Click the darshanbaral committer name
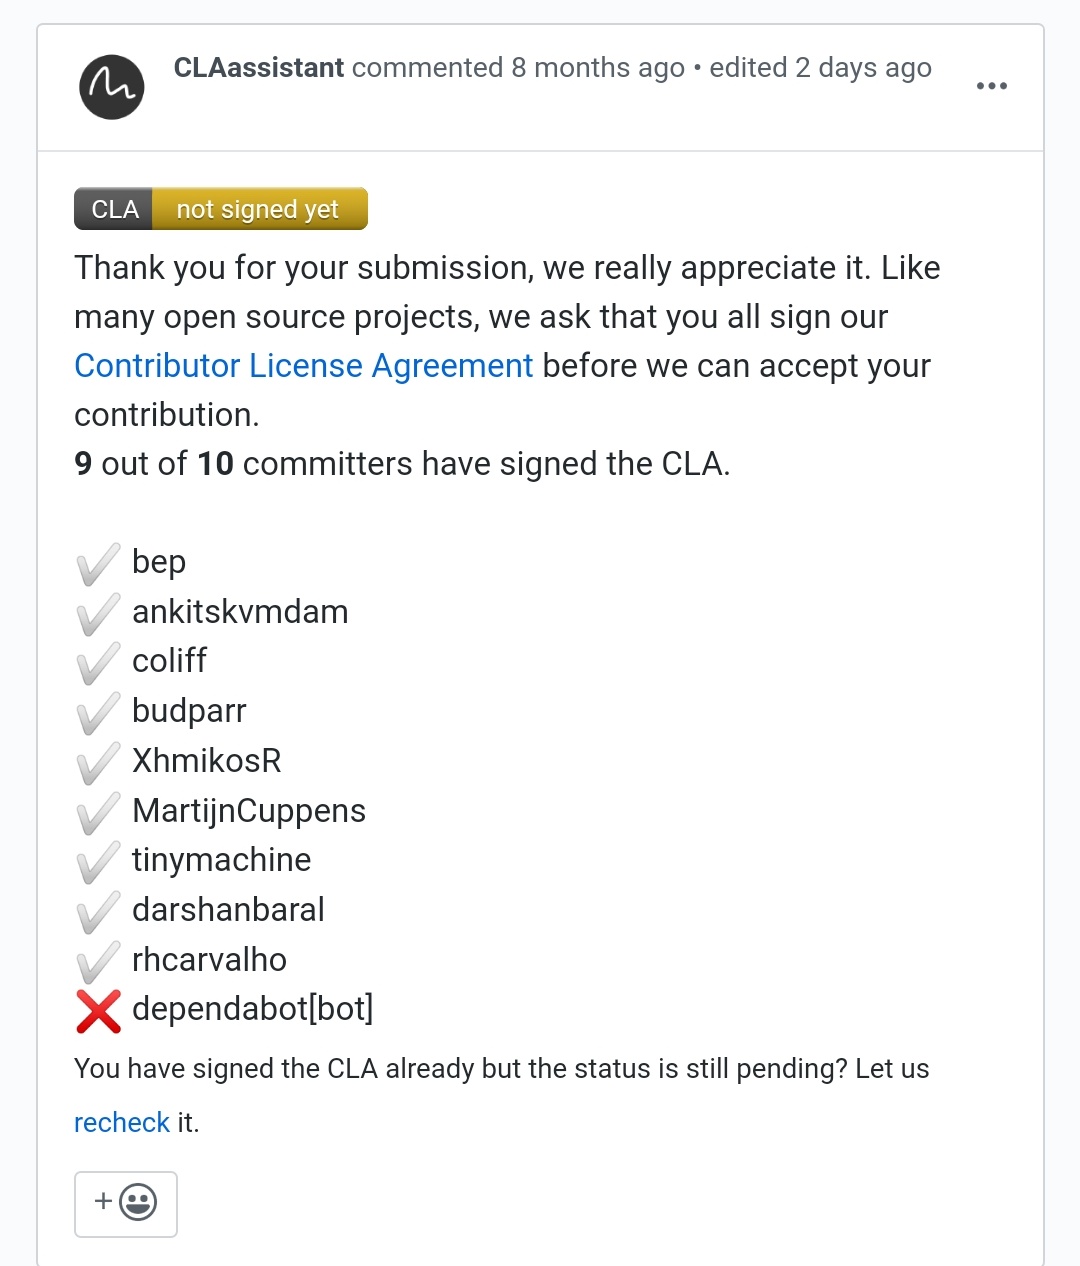This screenshot has height=1266, width=1080. click(228, 910)
